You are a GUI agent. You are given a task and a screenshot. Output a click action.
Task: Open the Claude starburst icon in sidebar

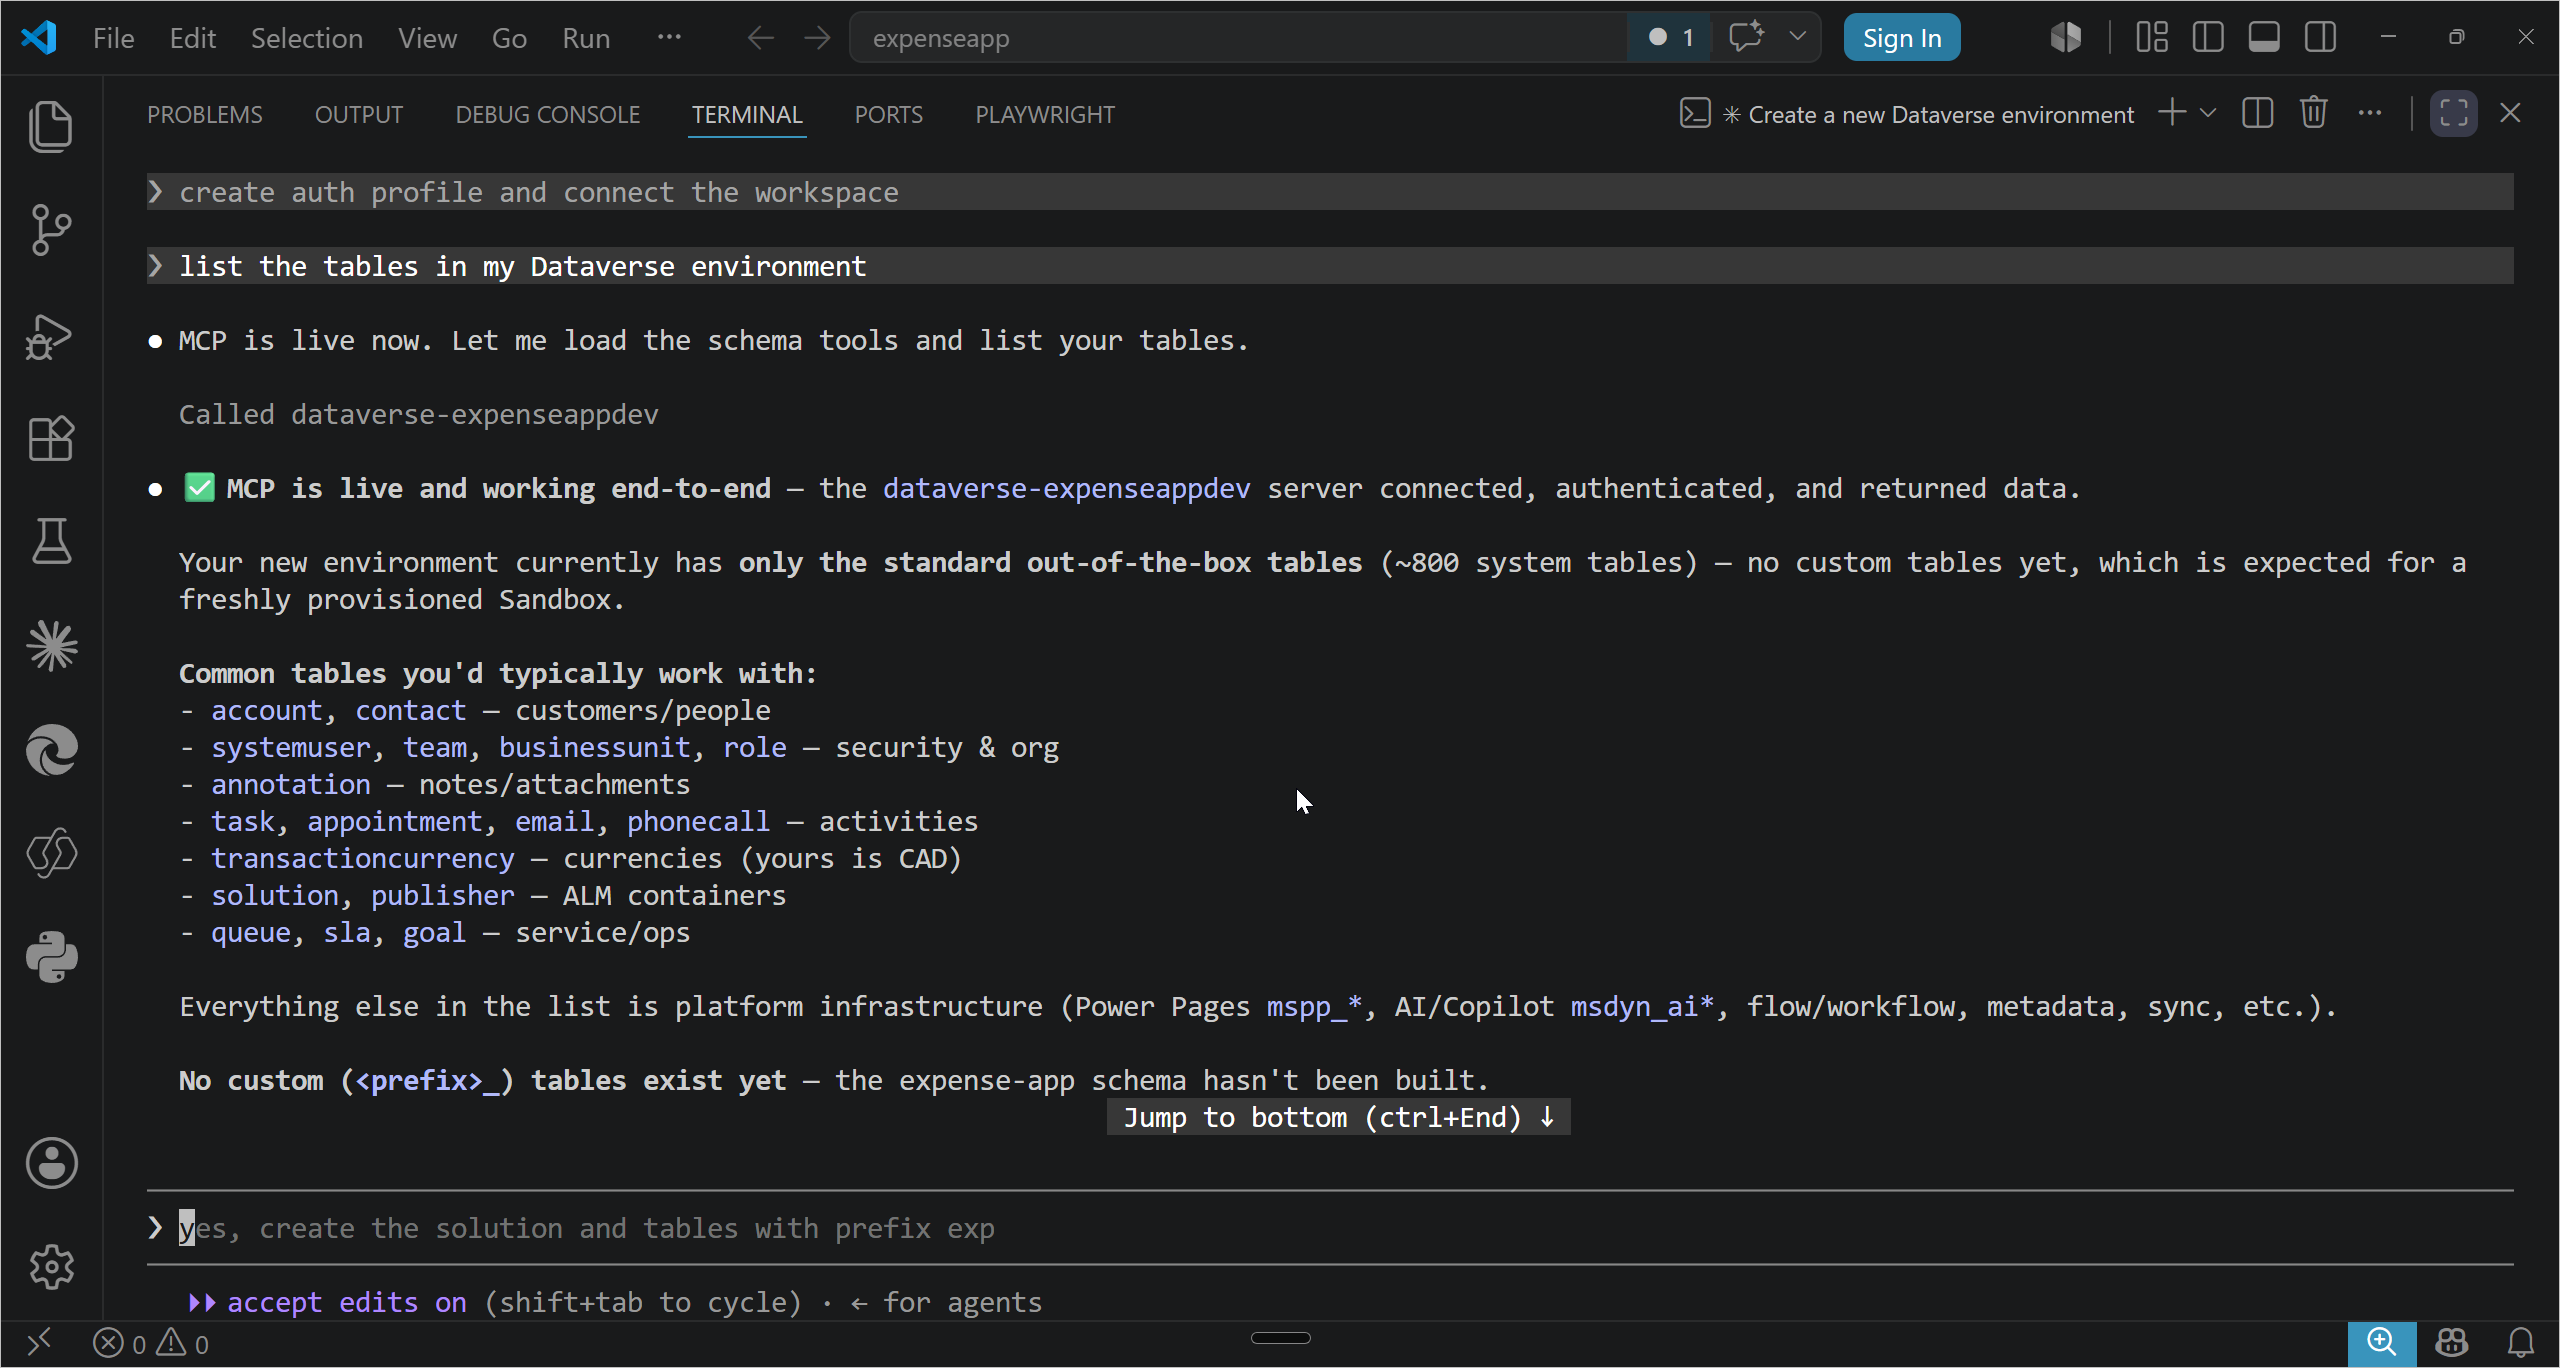[x=51, y=646]
